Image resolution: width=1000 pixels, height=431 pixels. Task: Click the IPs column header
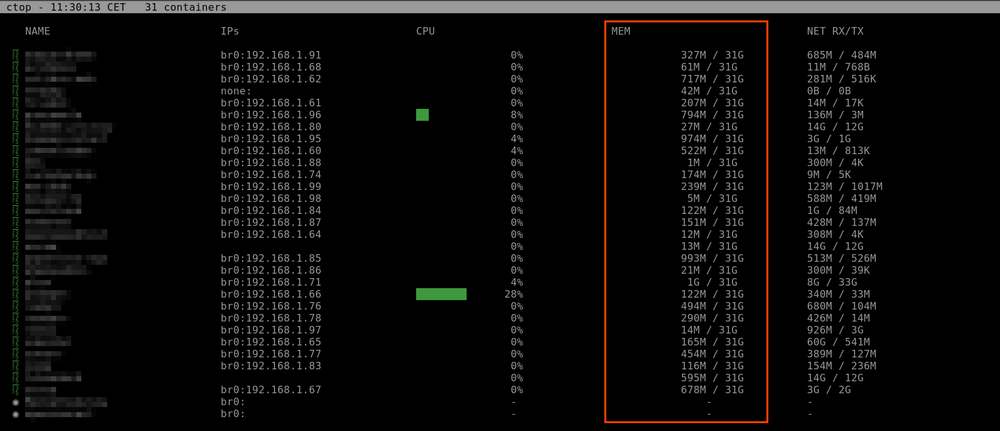tap(230, 31)
